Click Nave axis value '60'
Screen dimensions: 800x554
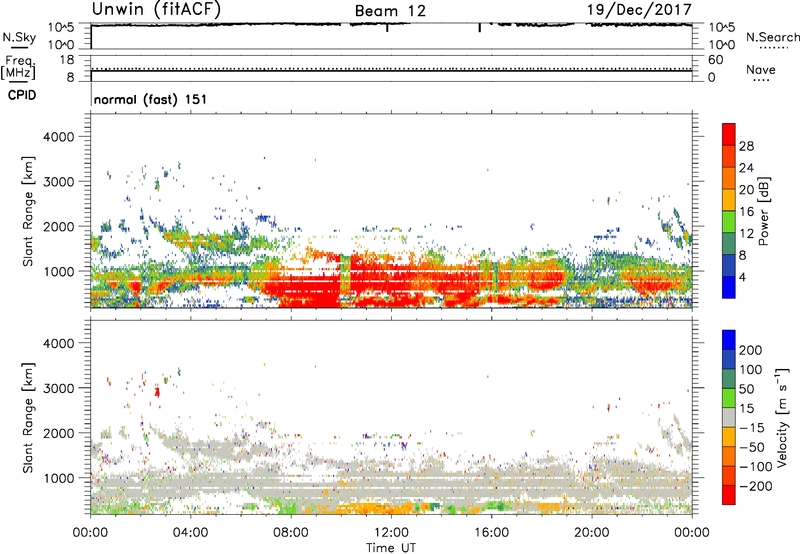(x=715, y=60)
